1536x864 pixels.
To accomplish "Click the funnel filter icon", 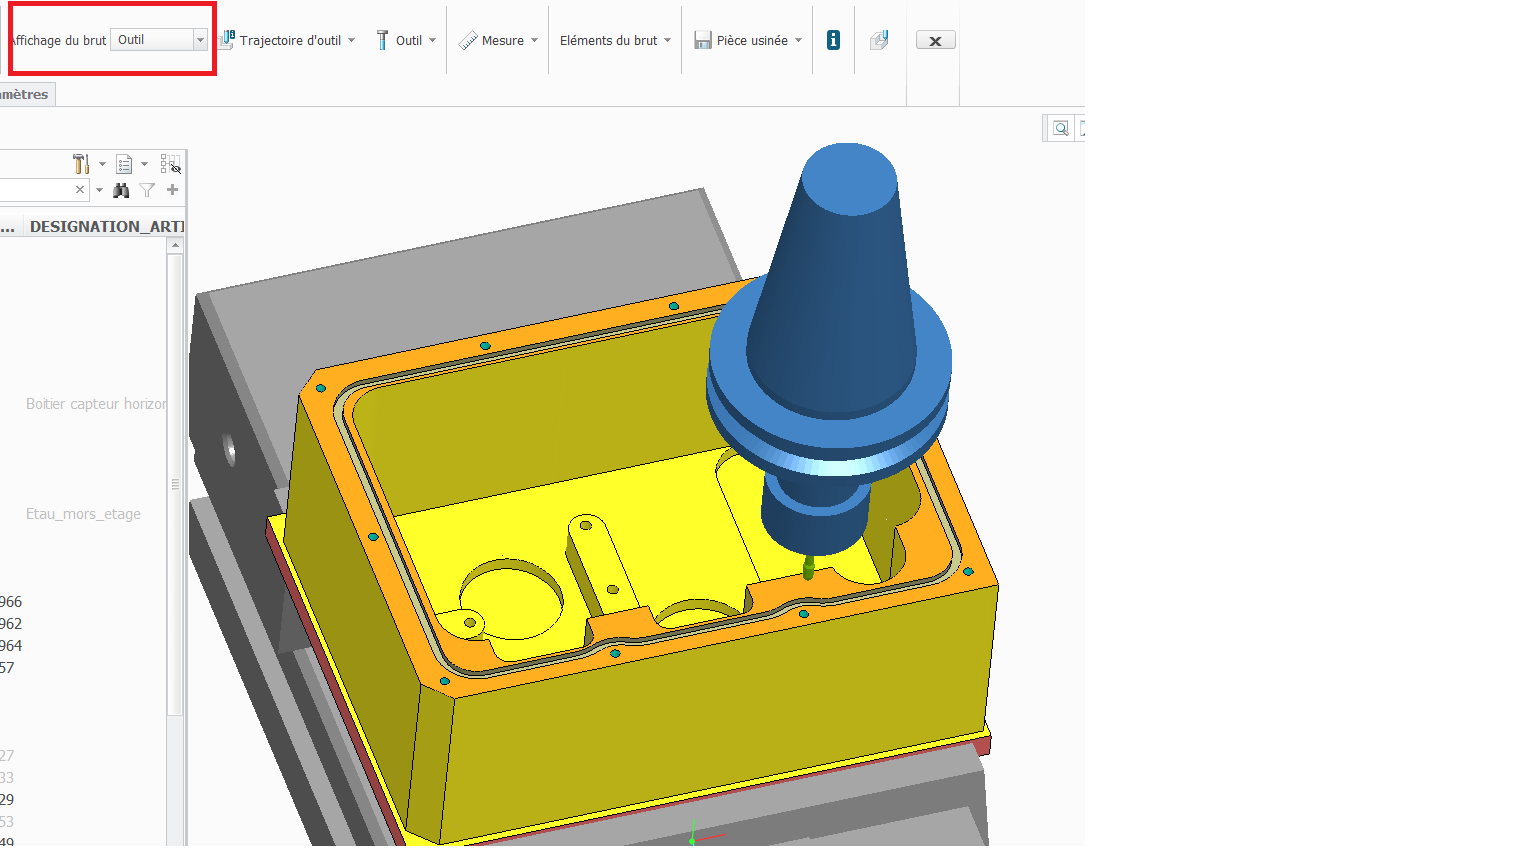I will (147, 190).
